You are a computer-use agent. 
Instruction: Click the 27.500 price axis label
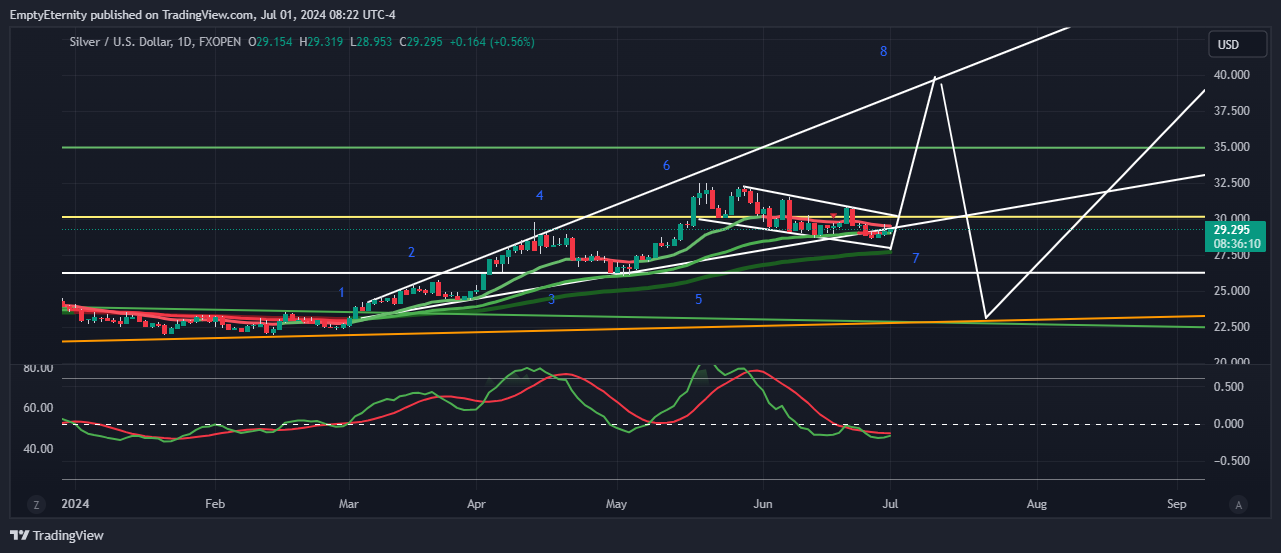click(1231, 255)
